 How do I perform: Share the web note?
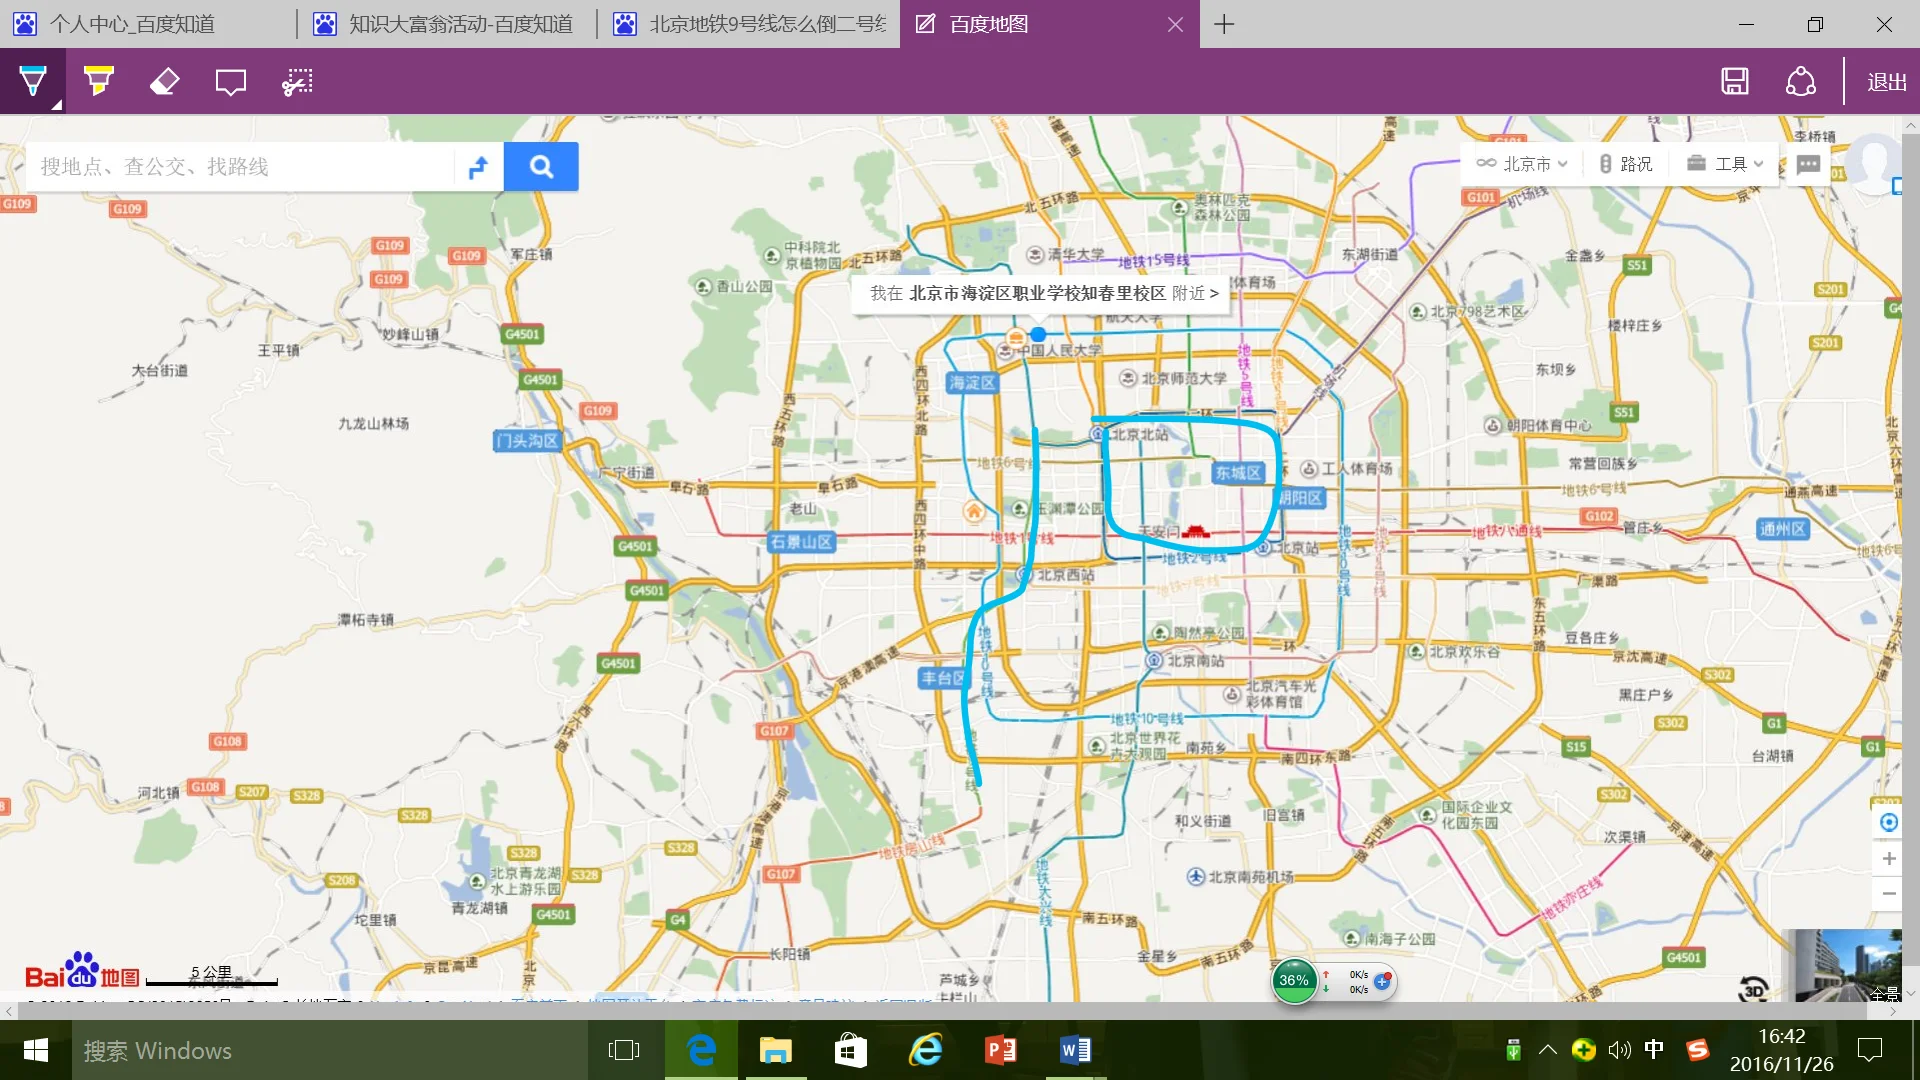click(x=1800, y=81)
